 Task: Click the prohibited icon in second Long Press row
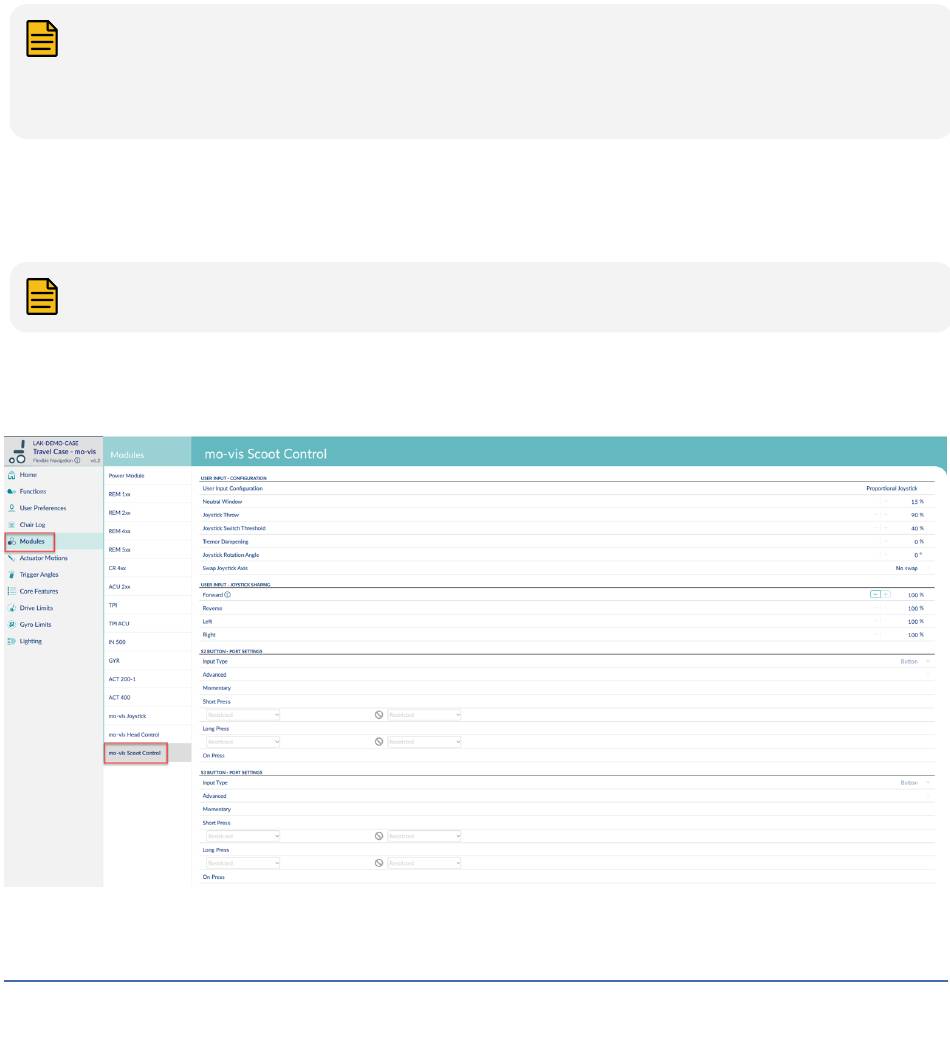pyautogui.click(x=379, y=863)
